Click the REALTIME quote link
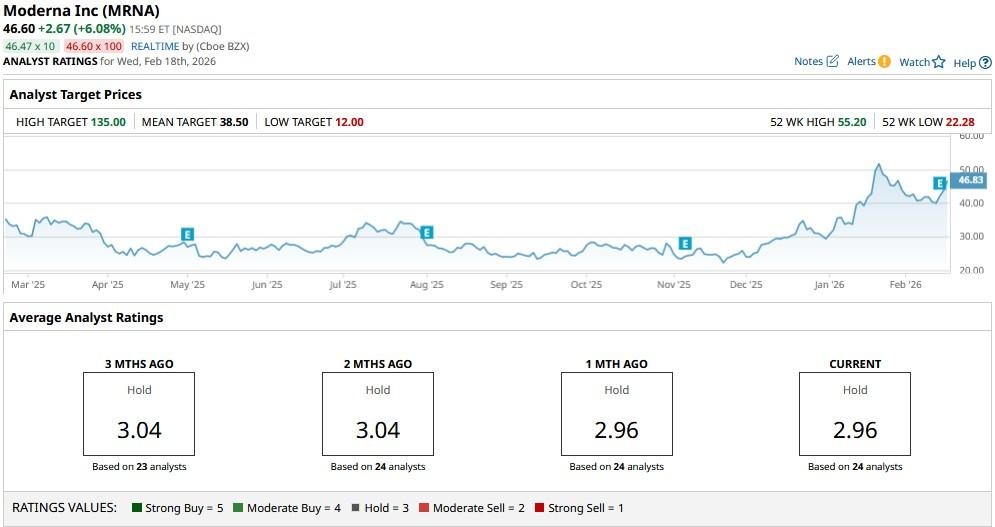Image resolution: width=995 pixels, height=527 pixels. tap(155, 46)
